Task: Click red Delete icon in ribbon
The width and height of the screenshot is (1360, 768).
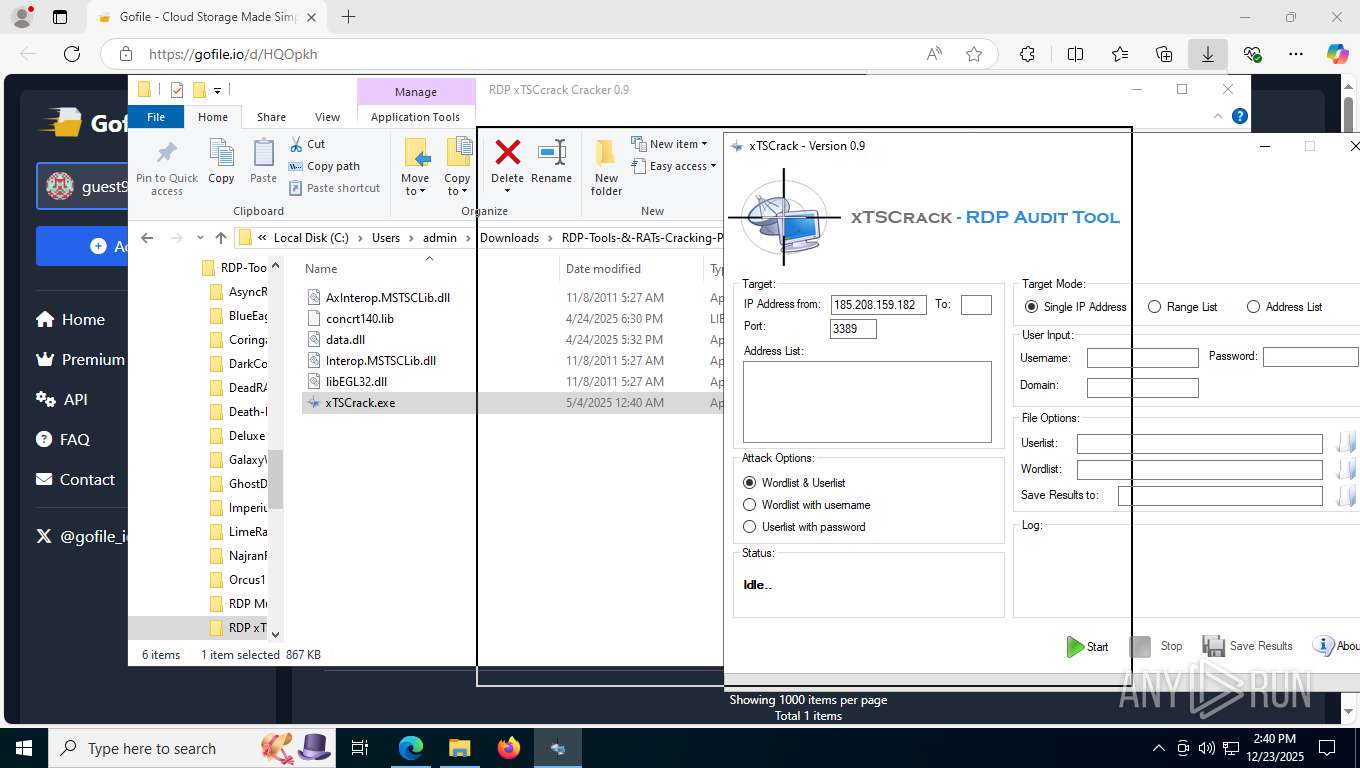Action: [x=508, y=153]
